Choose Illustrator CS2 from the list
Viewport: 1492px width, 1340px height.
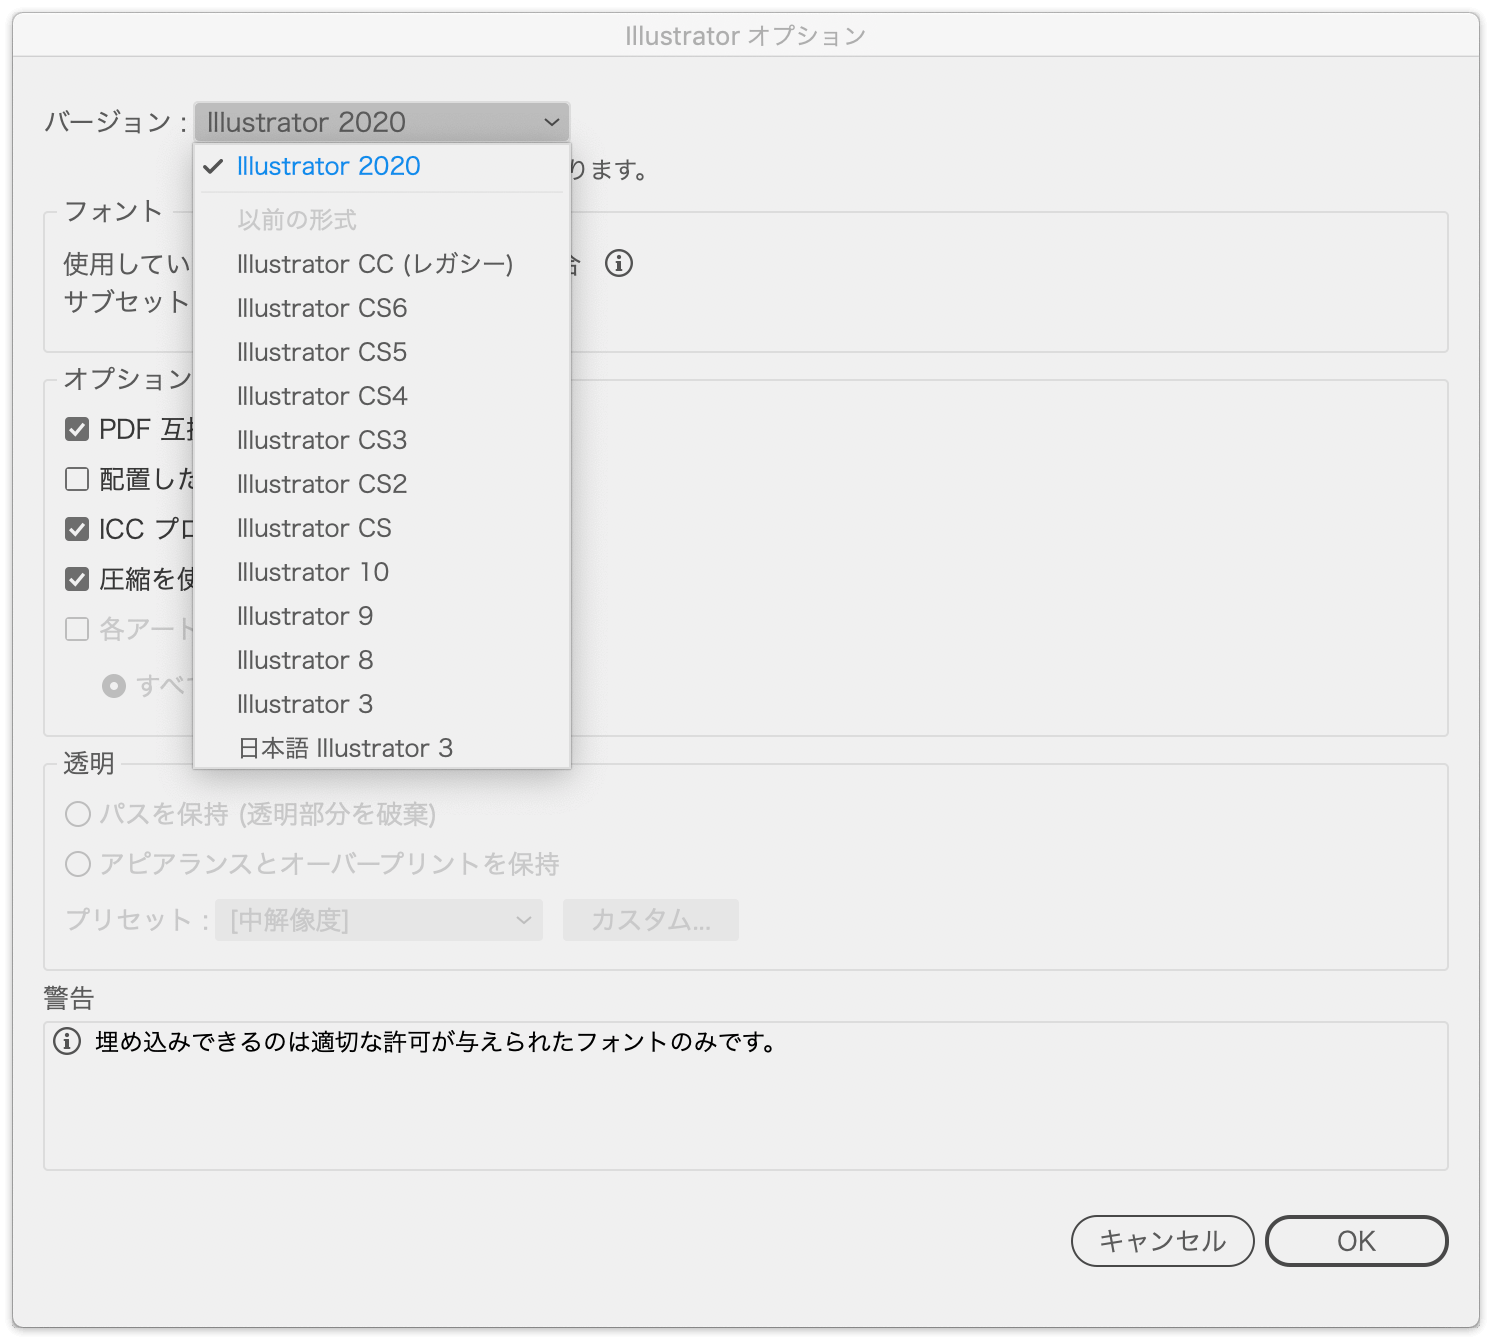pos(382,484)
